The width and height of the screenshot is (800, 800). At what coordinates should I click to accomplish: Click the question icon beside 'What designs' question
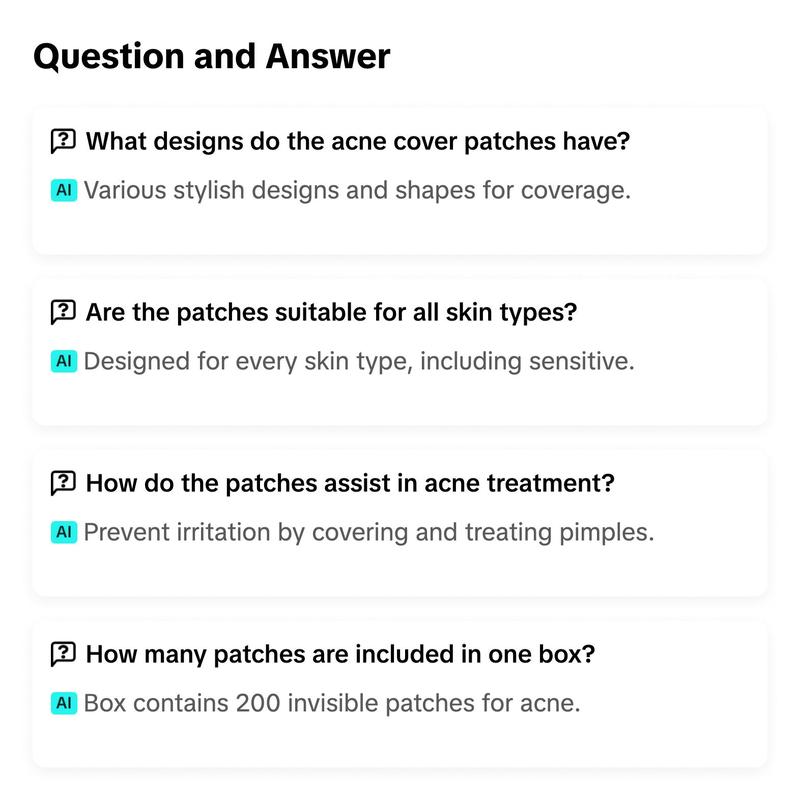pyautogui.click(x=63, y=141)
